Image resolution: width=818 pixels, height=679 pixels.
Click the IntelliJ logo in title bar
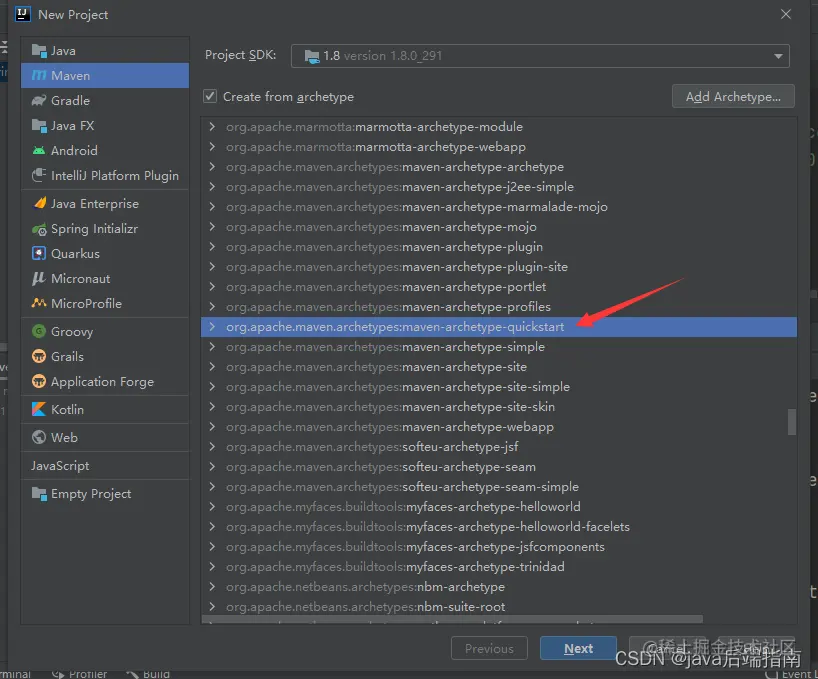22,14
